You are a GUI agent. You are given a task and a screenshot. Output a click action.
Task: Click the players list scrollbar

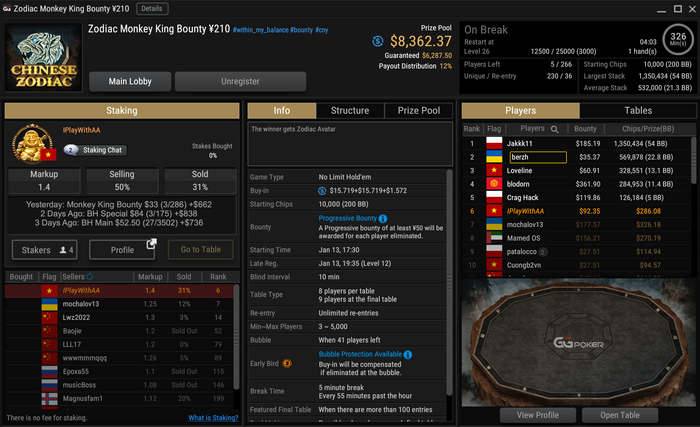point(693,161)
